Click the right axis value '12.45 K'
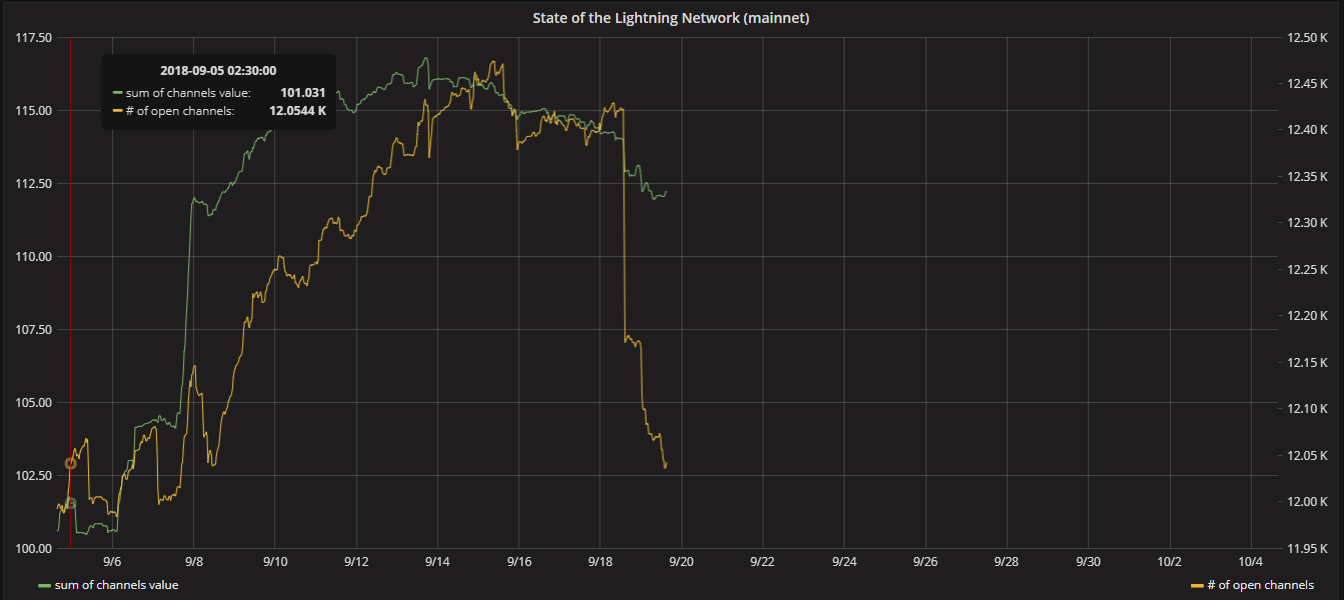Screen dimensions: 1344x600 coord(1307,84)
